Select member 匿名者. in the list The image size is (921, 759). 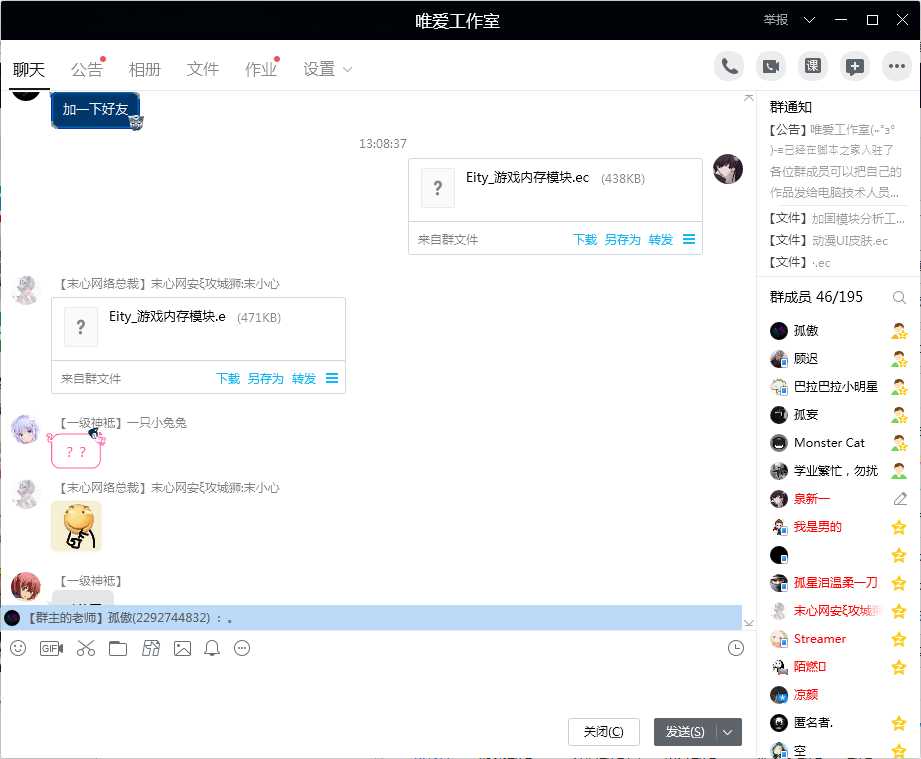(838, 723)
